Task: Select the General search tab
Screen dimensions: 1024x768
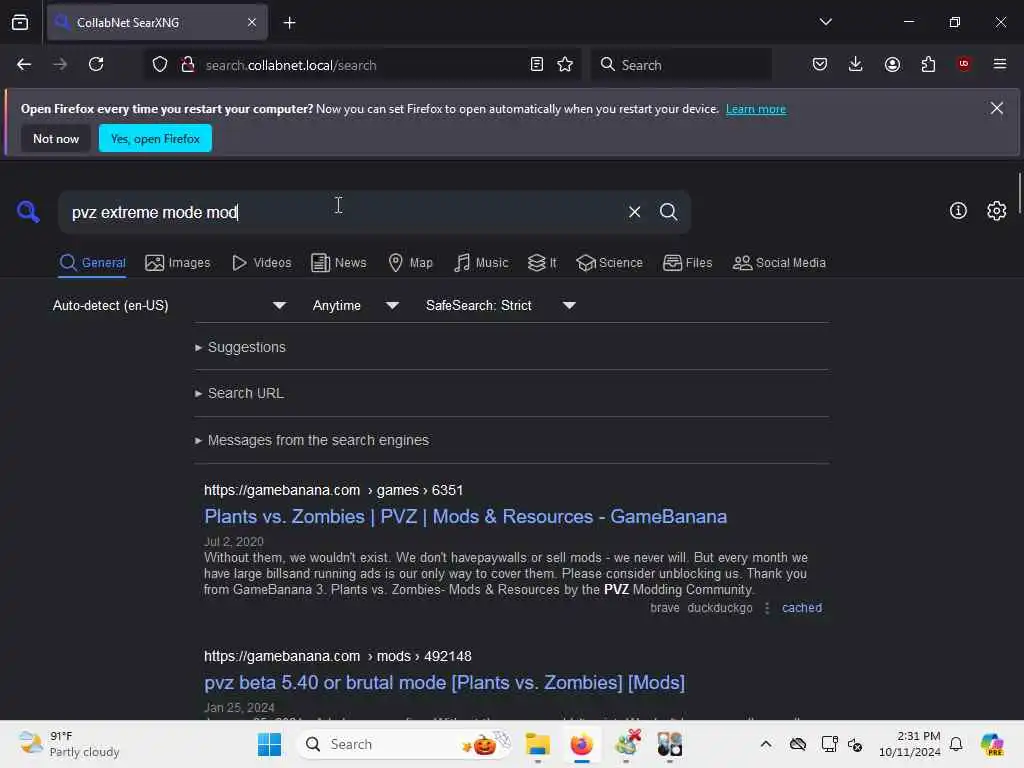Action: pos(92,263)
